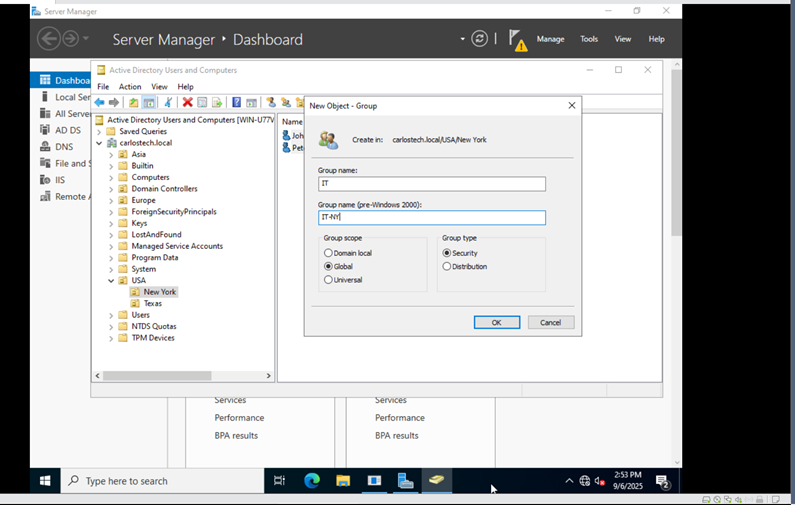Click the Up one level folder icon
Viewport: 795px width, 505px height.
point(134,102)
